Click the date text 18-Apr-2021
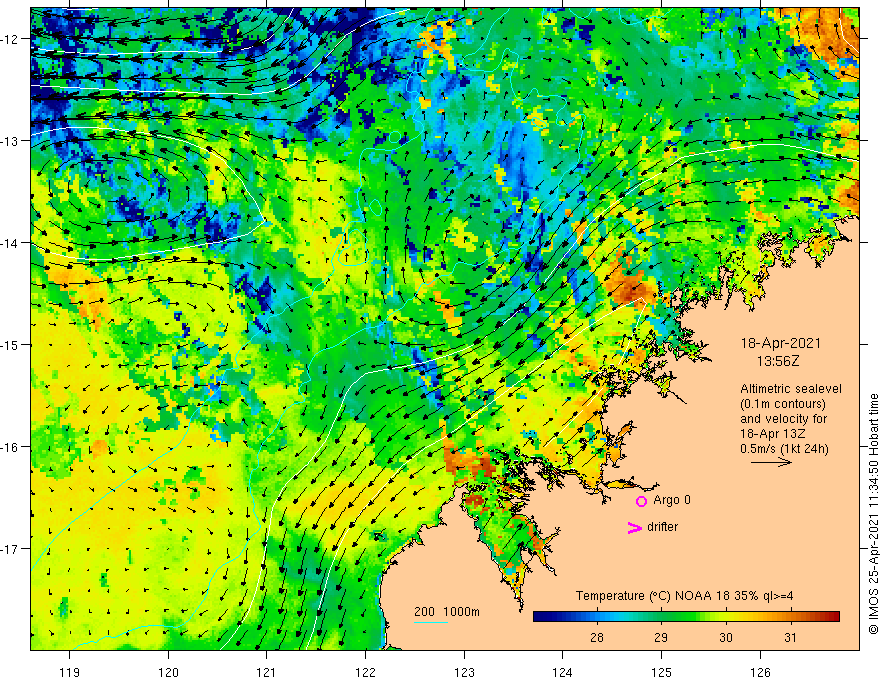The width and height of the screenshot is (880, 680). click(x=780, y=343)
